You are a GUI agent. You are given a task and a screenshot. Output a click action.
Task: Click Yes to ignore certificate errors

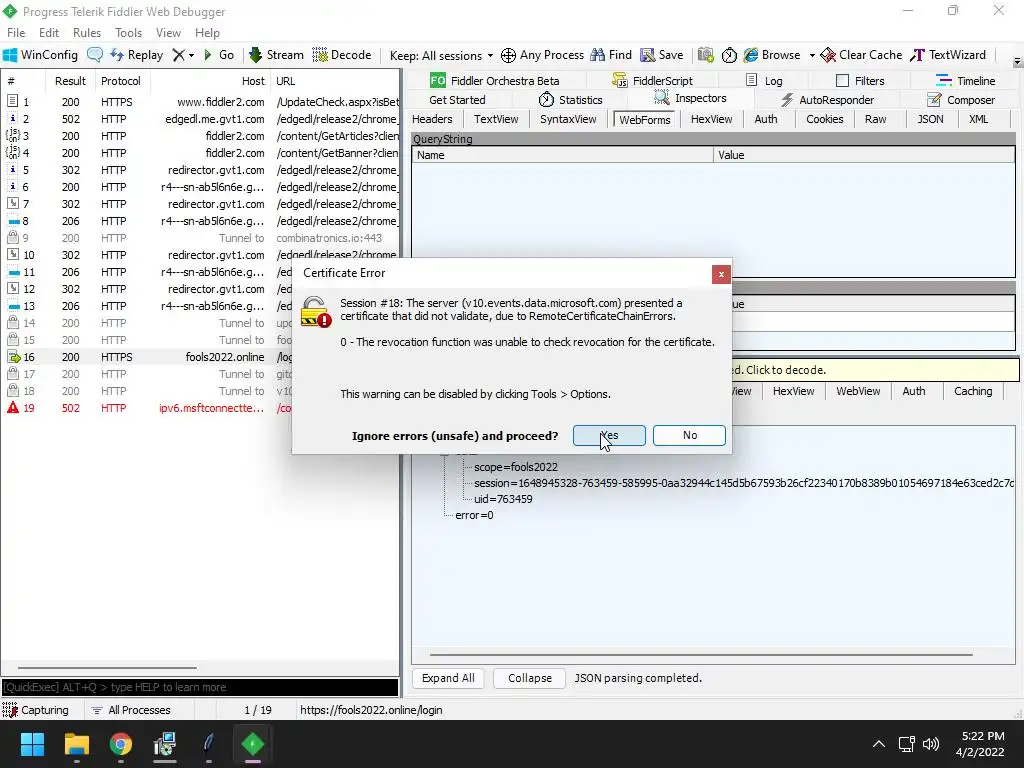[x=609, y=436]
